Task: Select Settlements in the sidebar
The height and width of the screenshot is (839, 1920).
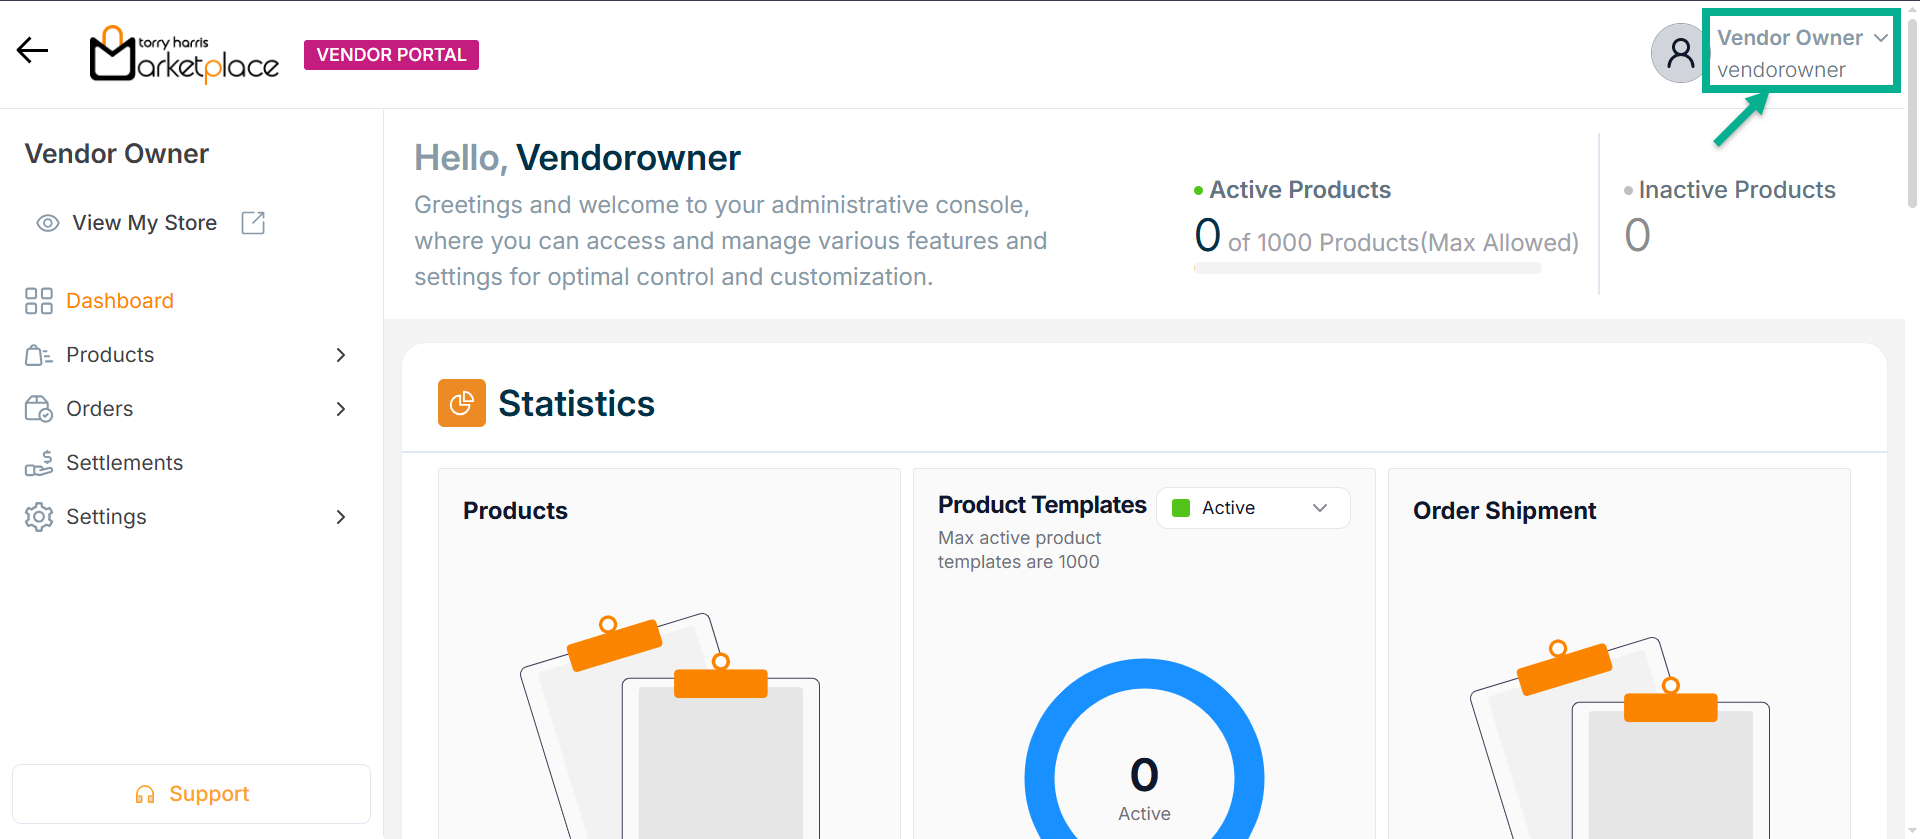Action: 124,463
